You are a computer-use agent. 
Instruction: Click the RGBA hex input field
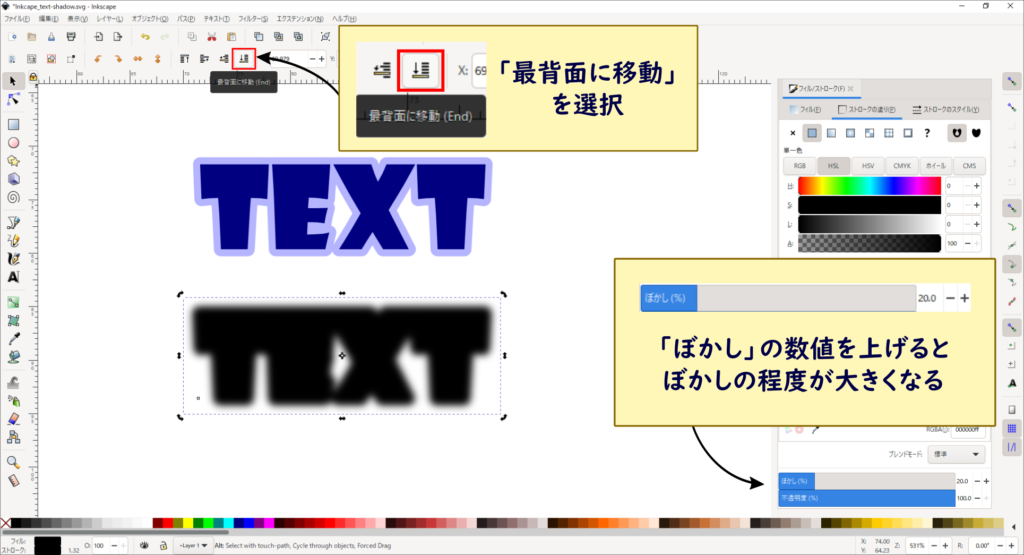tap(967, 430)
